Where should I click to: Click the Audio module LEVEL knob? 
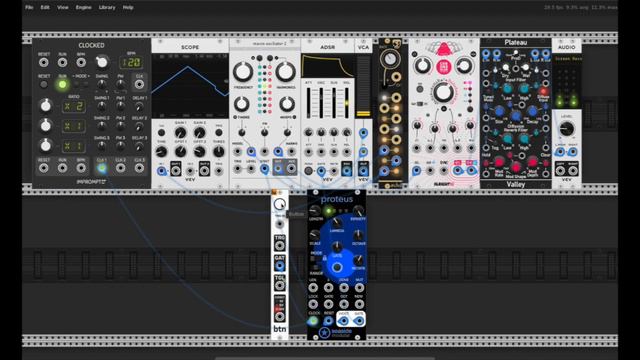[567, 129]
